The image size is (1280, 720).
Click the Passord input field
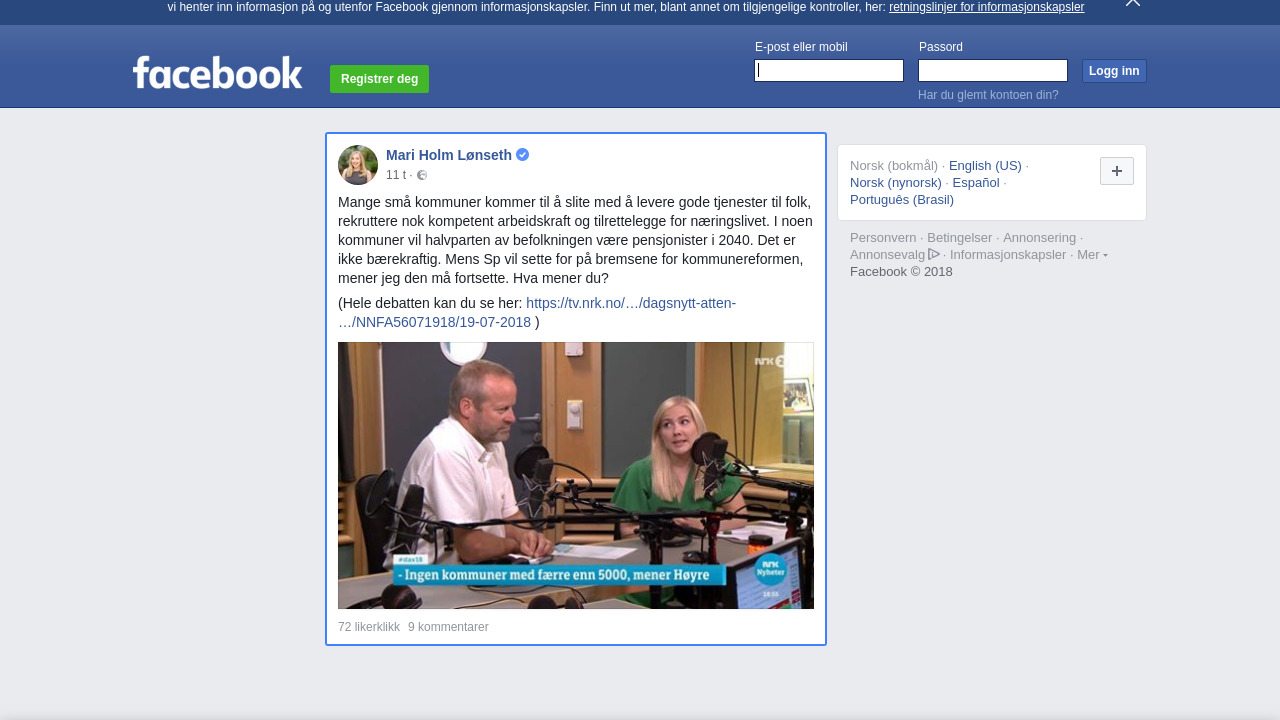992,71
